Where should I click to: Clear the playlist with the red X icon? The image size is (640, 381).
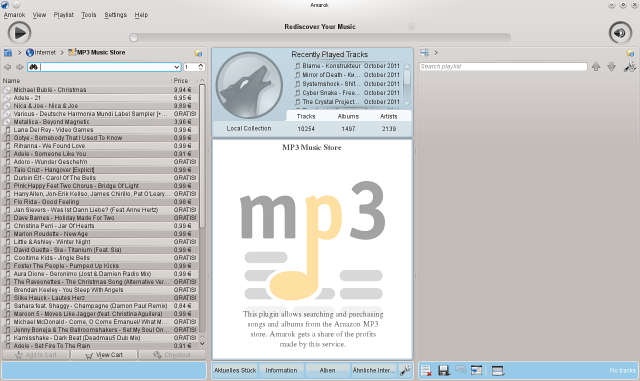tap(426, 370)
